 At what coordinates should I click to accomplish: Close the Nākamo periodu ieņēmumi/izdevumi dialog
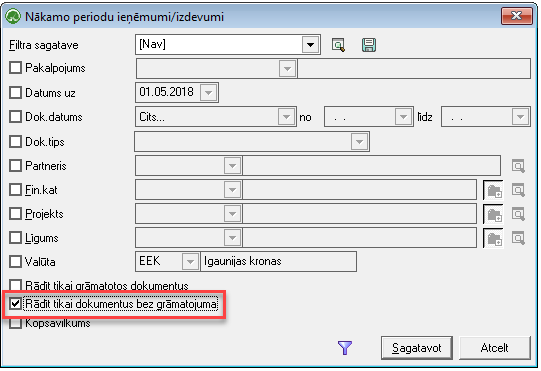pos(517,16)
